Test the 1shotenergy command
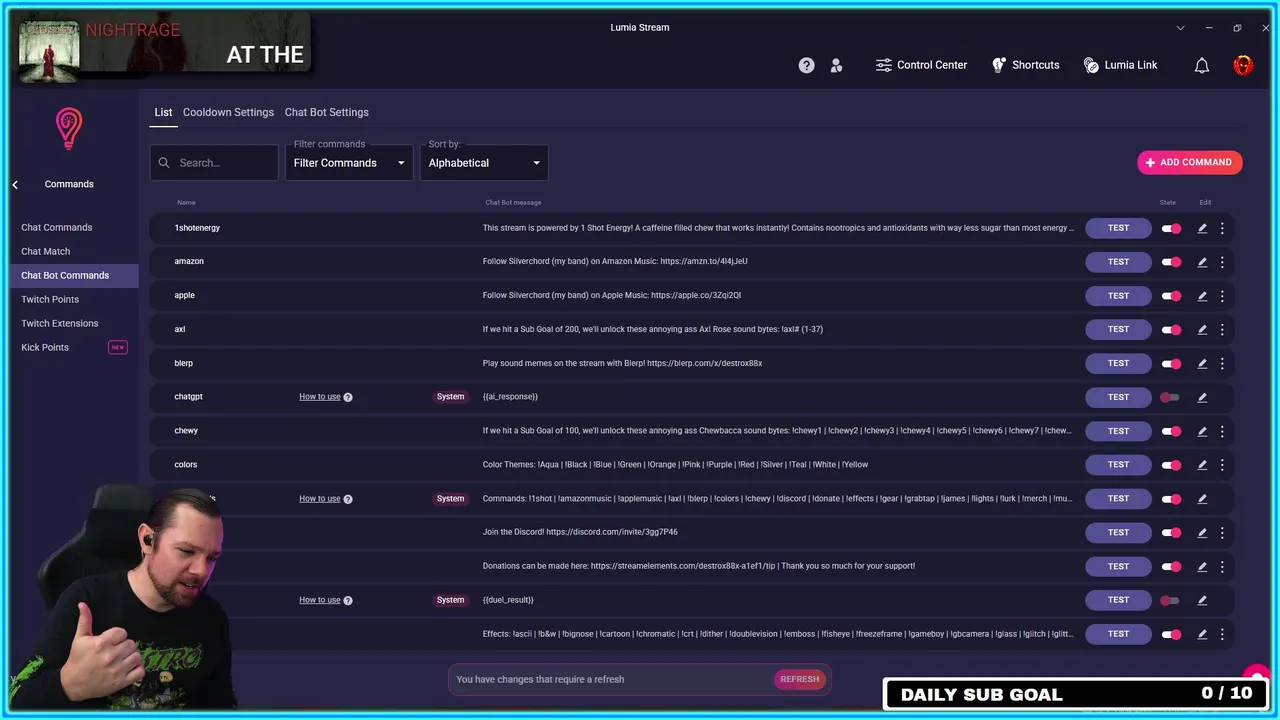The width and height of the screenshot is (1280, 720). click(1118, 228)
